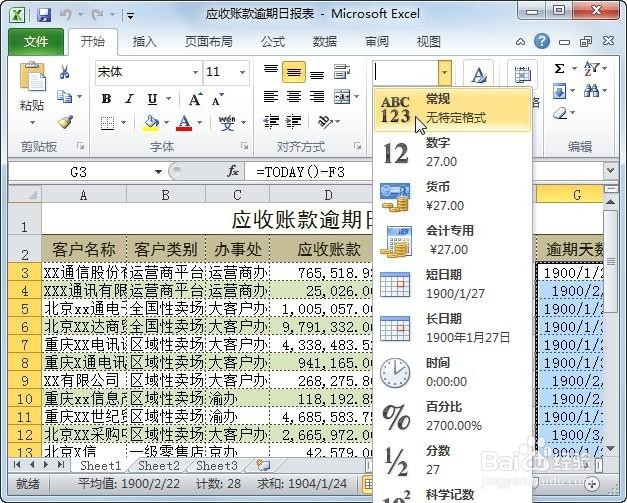The width and height of the screenshot is (627, 503).
Task: Click the text orientation icon
Action: 325,121
